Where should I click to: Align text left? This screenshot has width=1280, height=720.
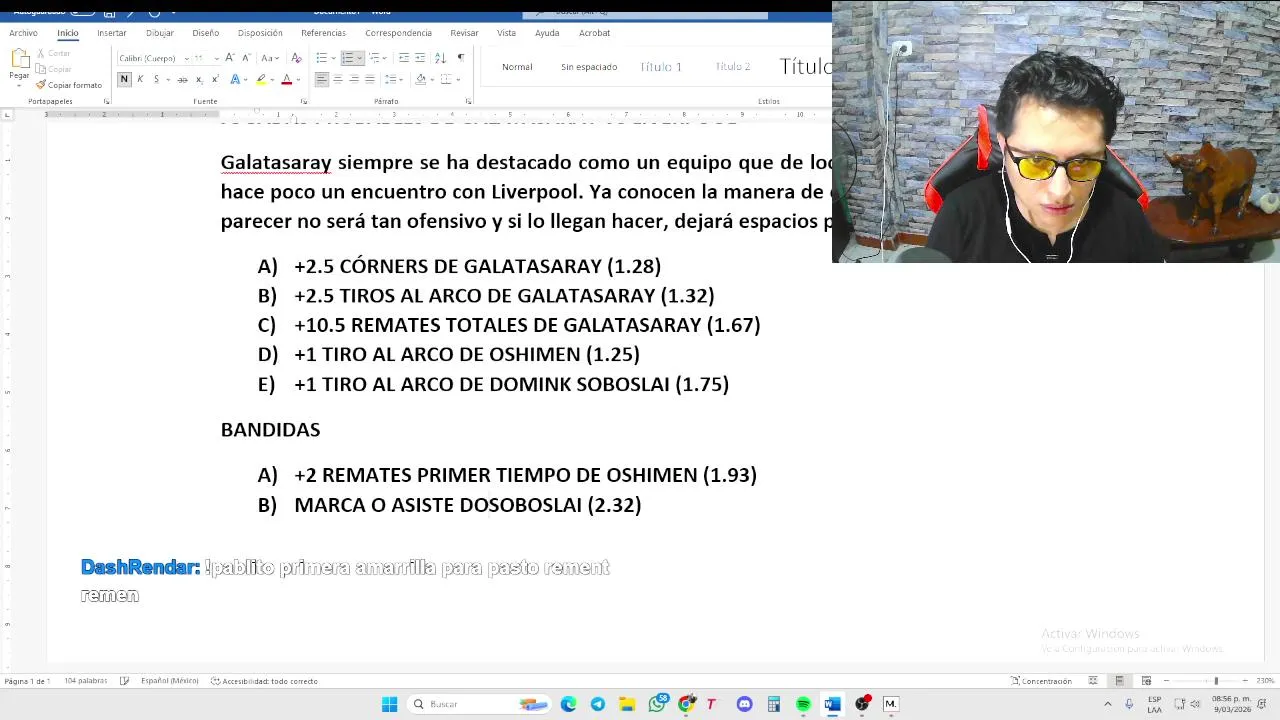[322, 79]
